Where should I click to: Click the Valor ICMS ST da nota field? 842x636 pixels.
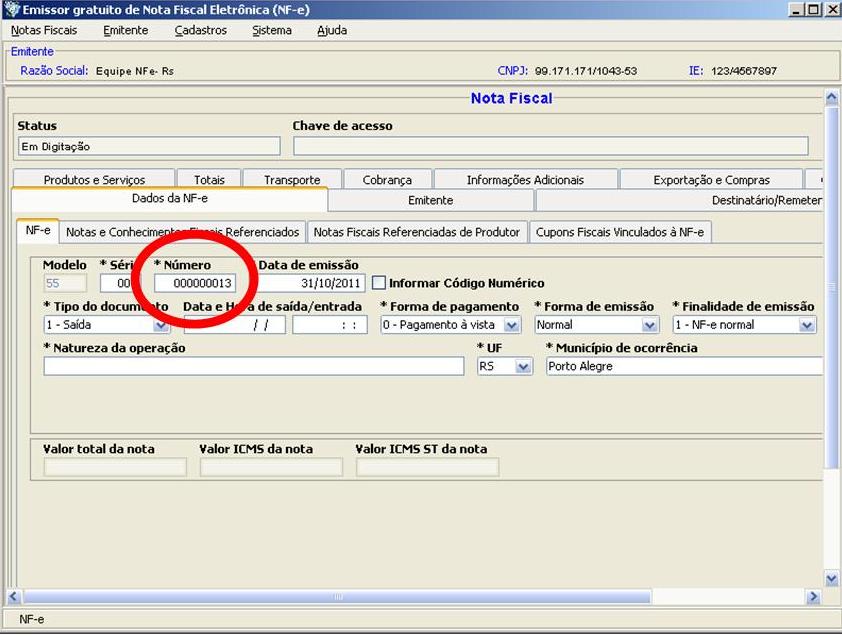tap(428, 467)
